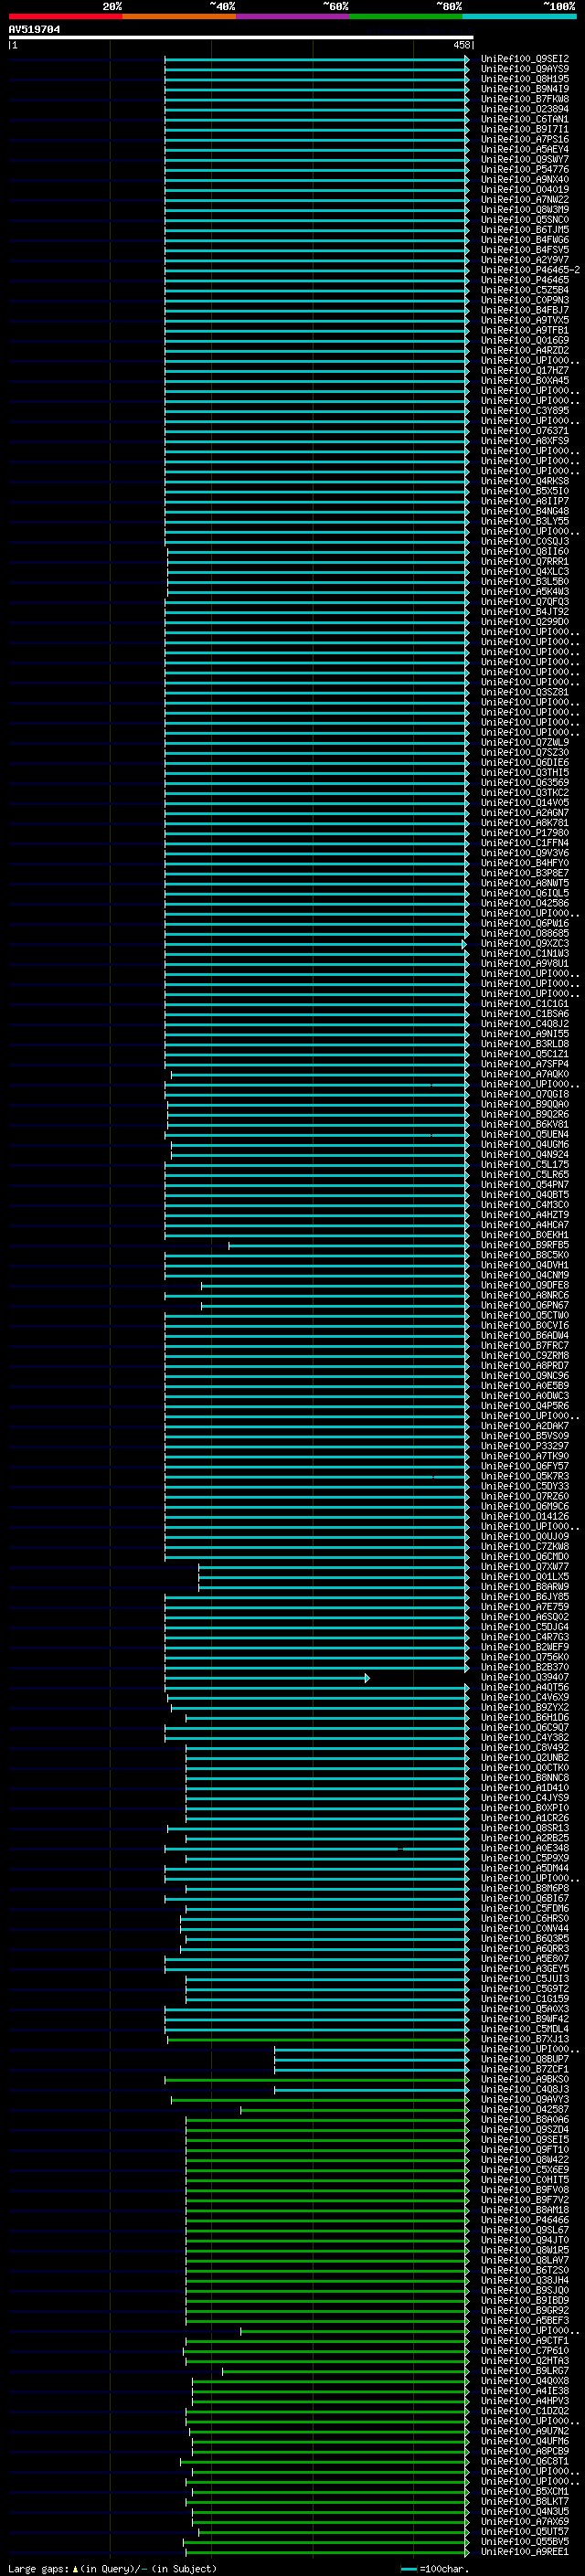
Task: Select hit UniRef100_Q9NC96
Action: 525,1375
